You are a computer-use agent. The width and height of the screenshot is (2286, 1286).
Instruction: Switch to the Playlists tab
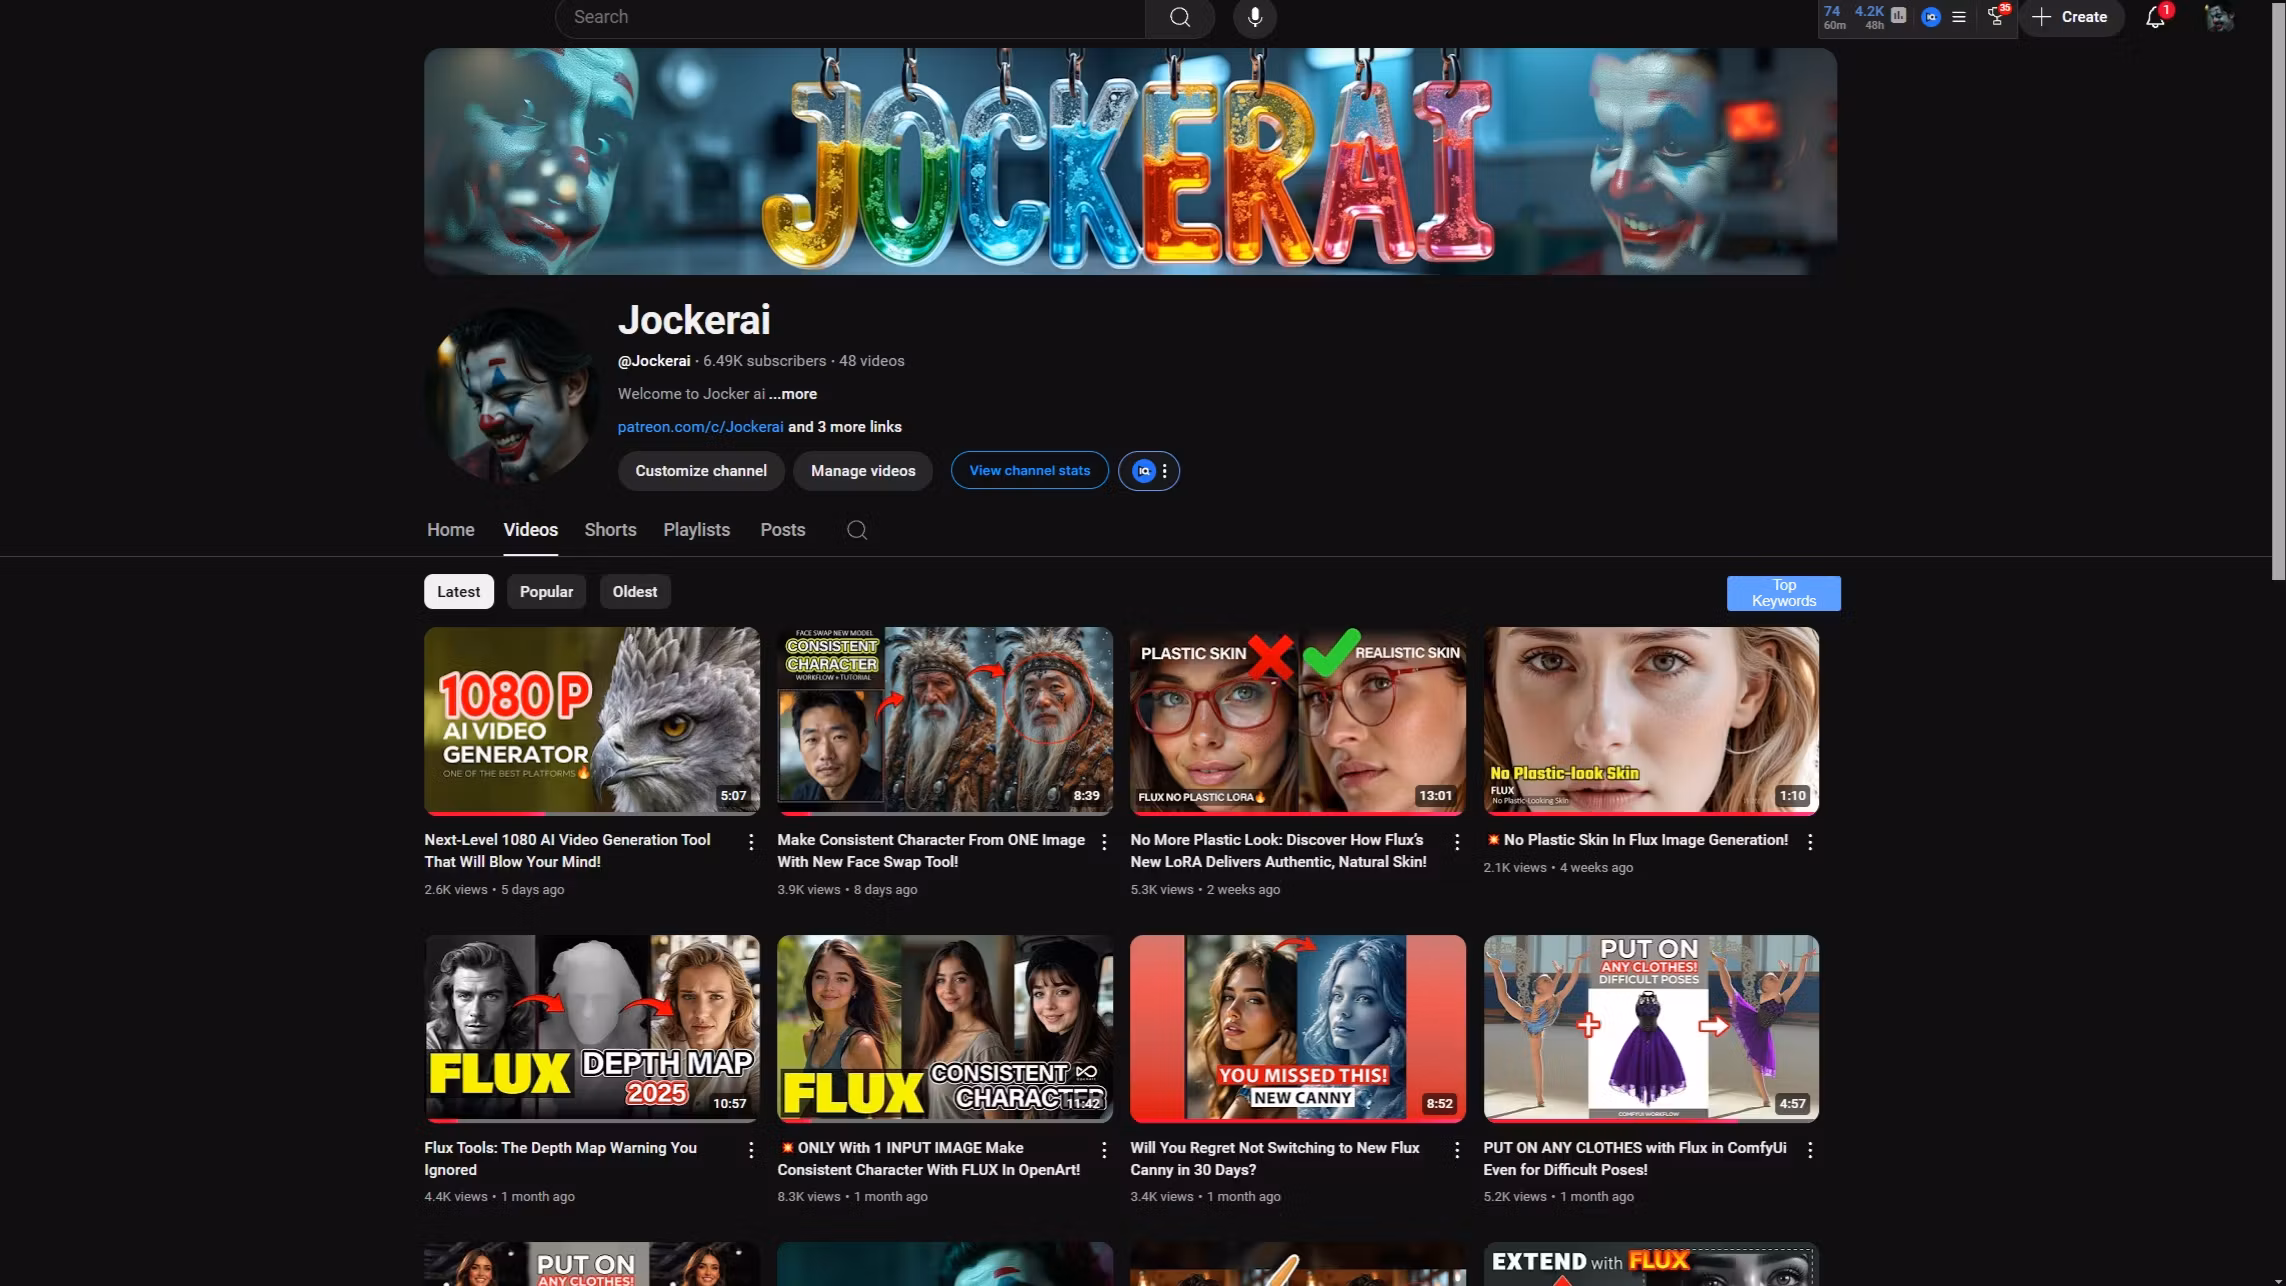click(697, 530)
